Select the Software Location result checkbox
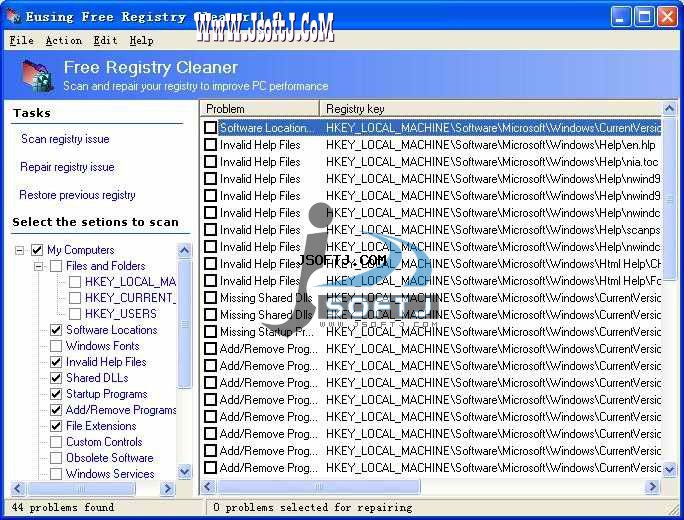Image resolution: width=684 pixels, height=520 pixels. tap(210, 127)
